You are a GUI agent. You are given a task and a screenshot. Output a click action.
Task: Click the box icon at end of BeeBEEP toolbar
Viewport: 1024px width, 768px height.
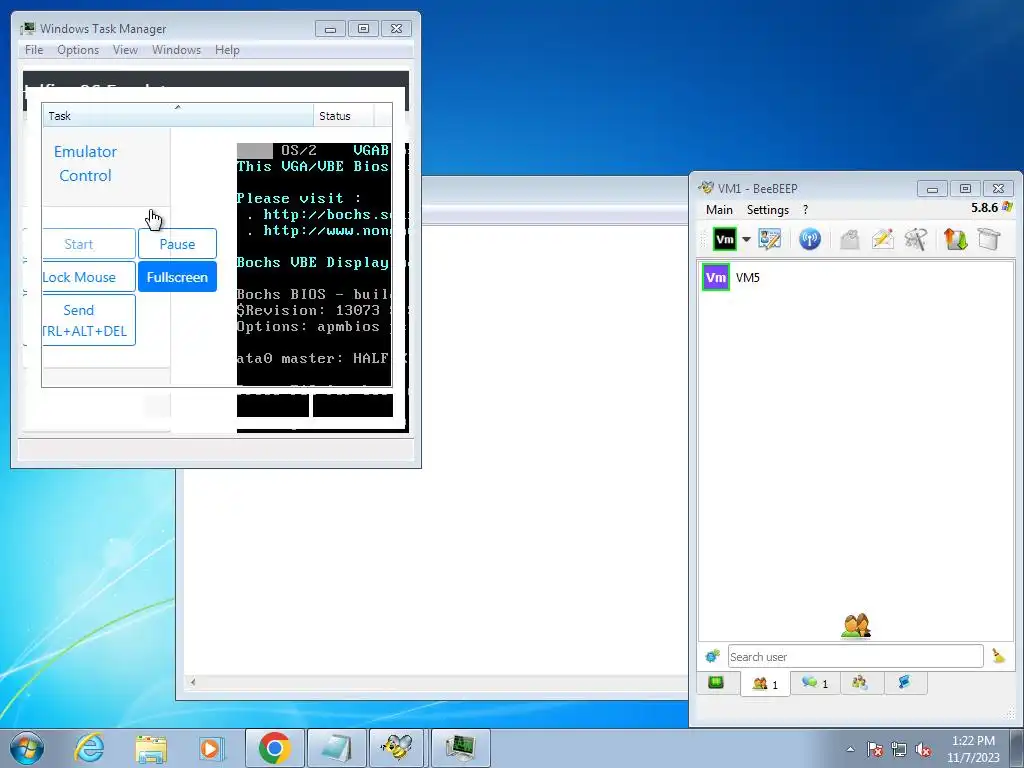[x=989, y=240]
